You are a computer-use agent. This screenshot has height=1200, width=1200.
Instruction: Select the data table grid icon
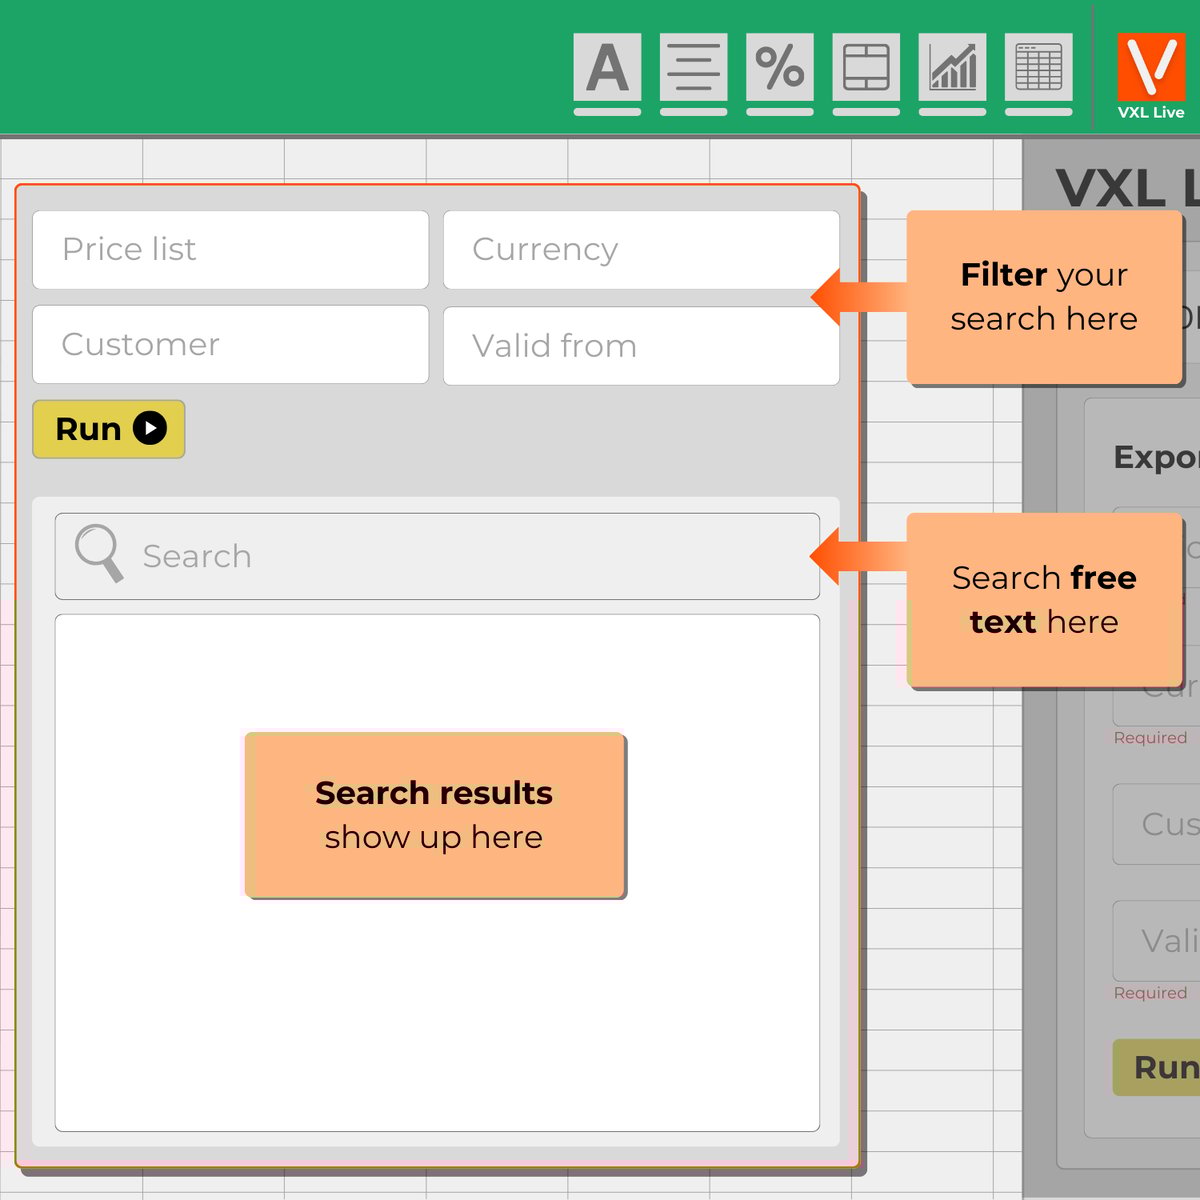(x=1038, y=70)
